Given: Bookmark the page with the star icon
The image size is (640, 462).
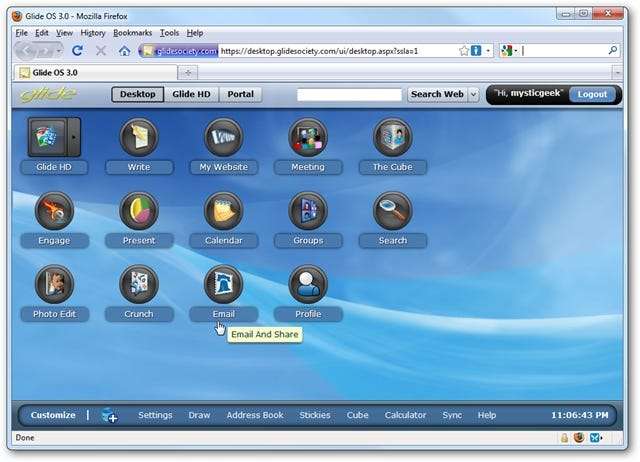Looking at the screenshot, I should click(x=464, y=51).
